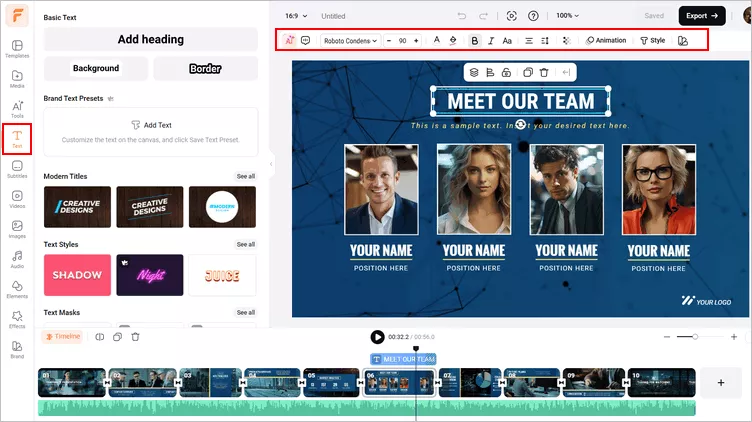The image size is (752, 422).
Task: Click the screen record icon
Action: pyautogui.click(x=511, y=16)
